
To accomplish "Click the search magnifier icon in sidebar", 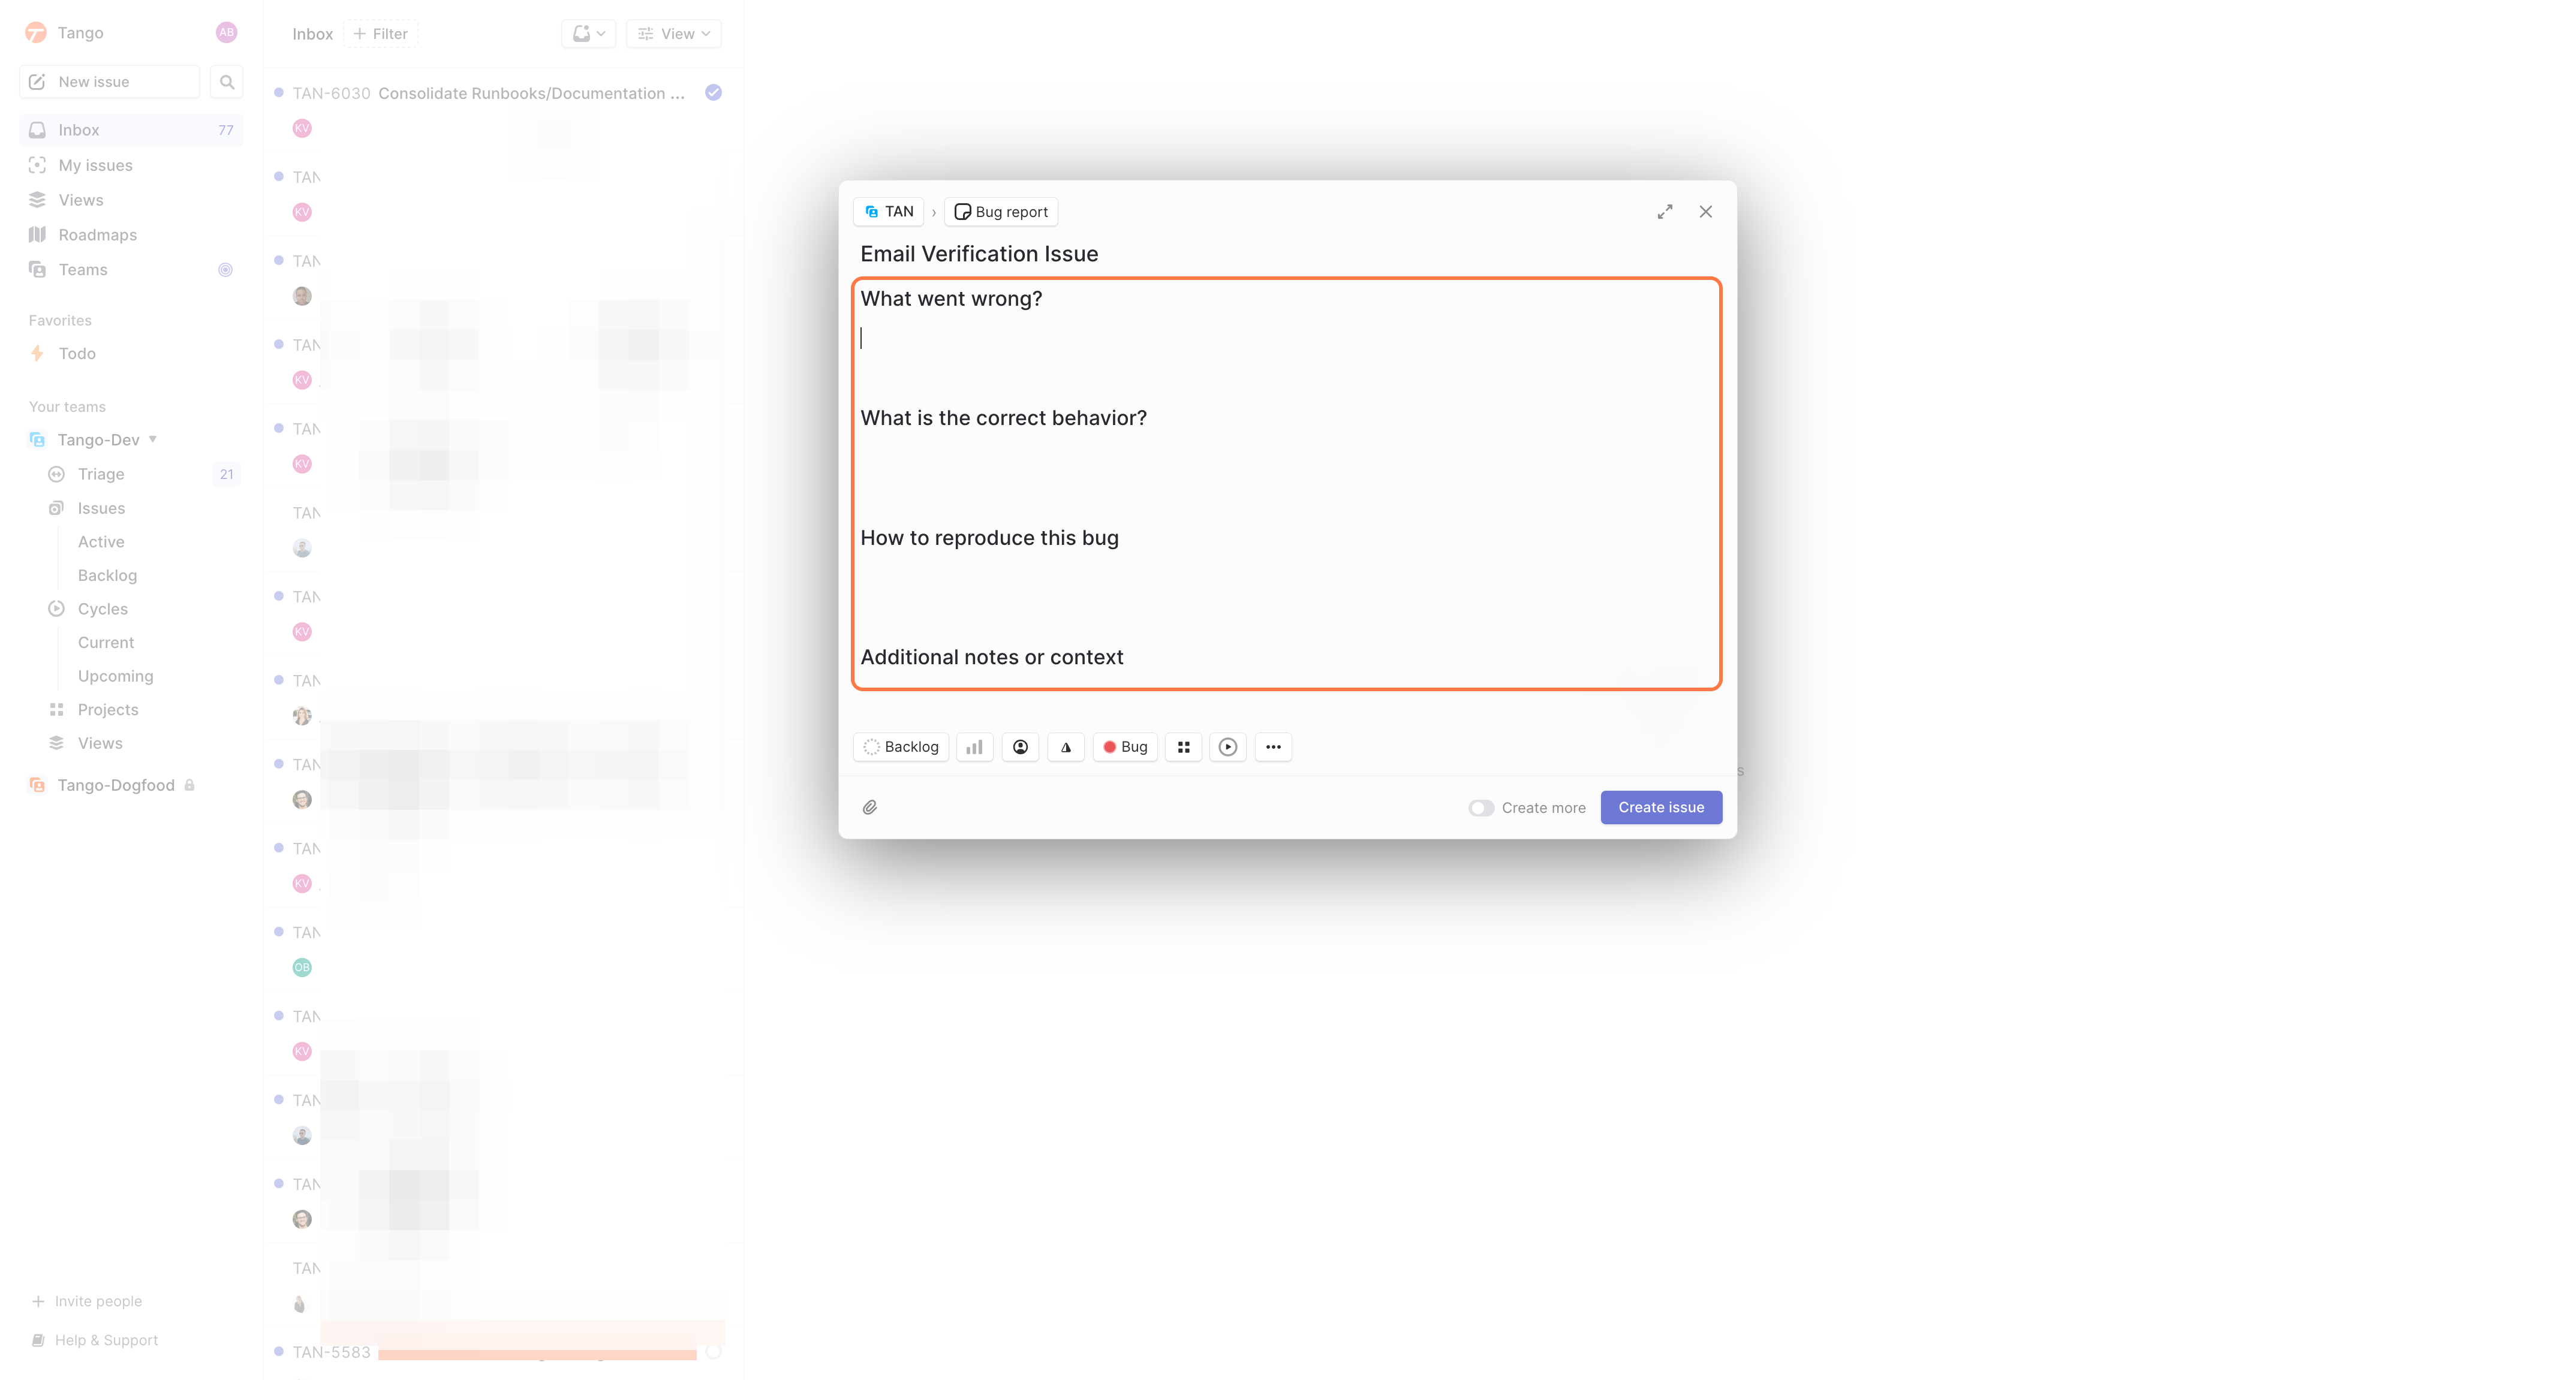I will (x=227, y=82).
